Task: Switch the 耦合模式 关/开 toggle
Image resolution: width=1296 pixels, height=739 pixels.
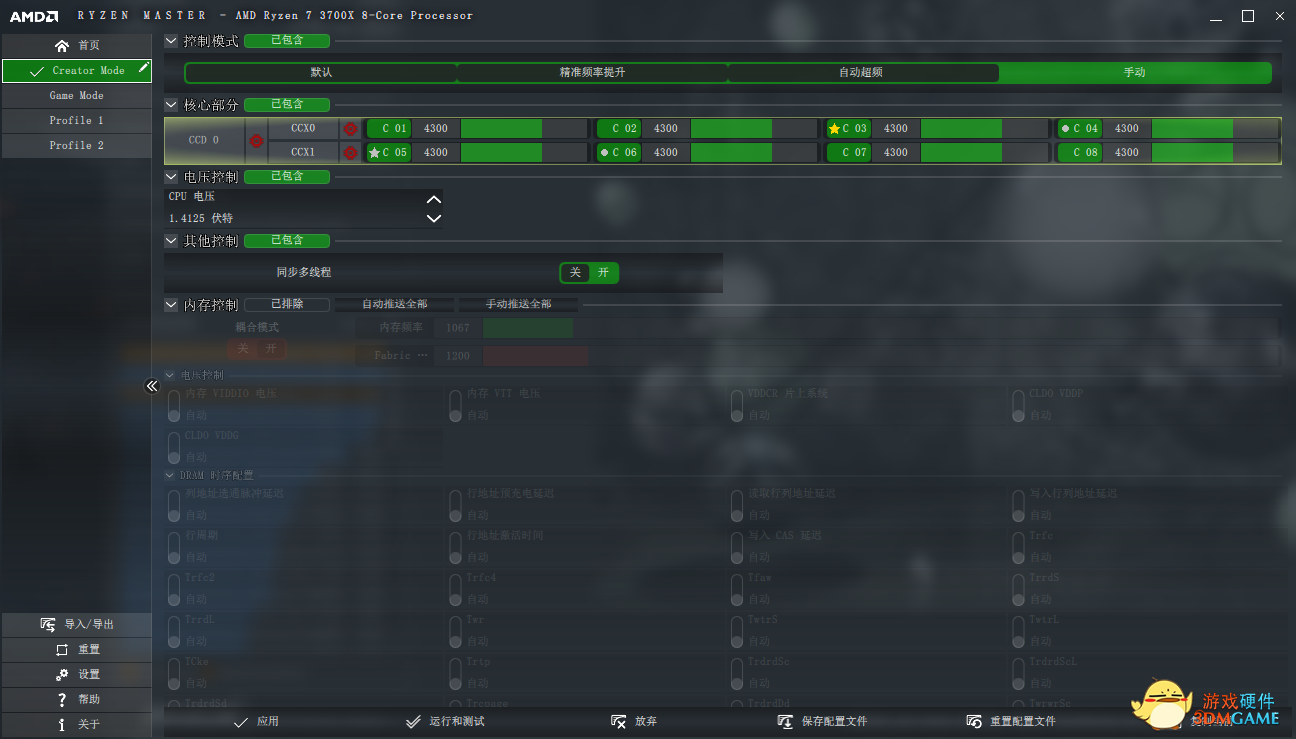Action: click(x=257, y=349)
